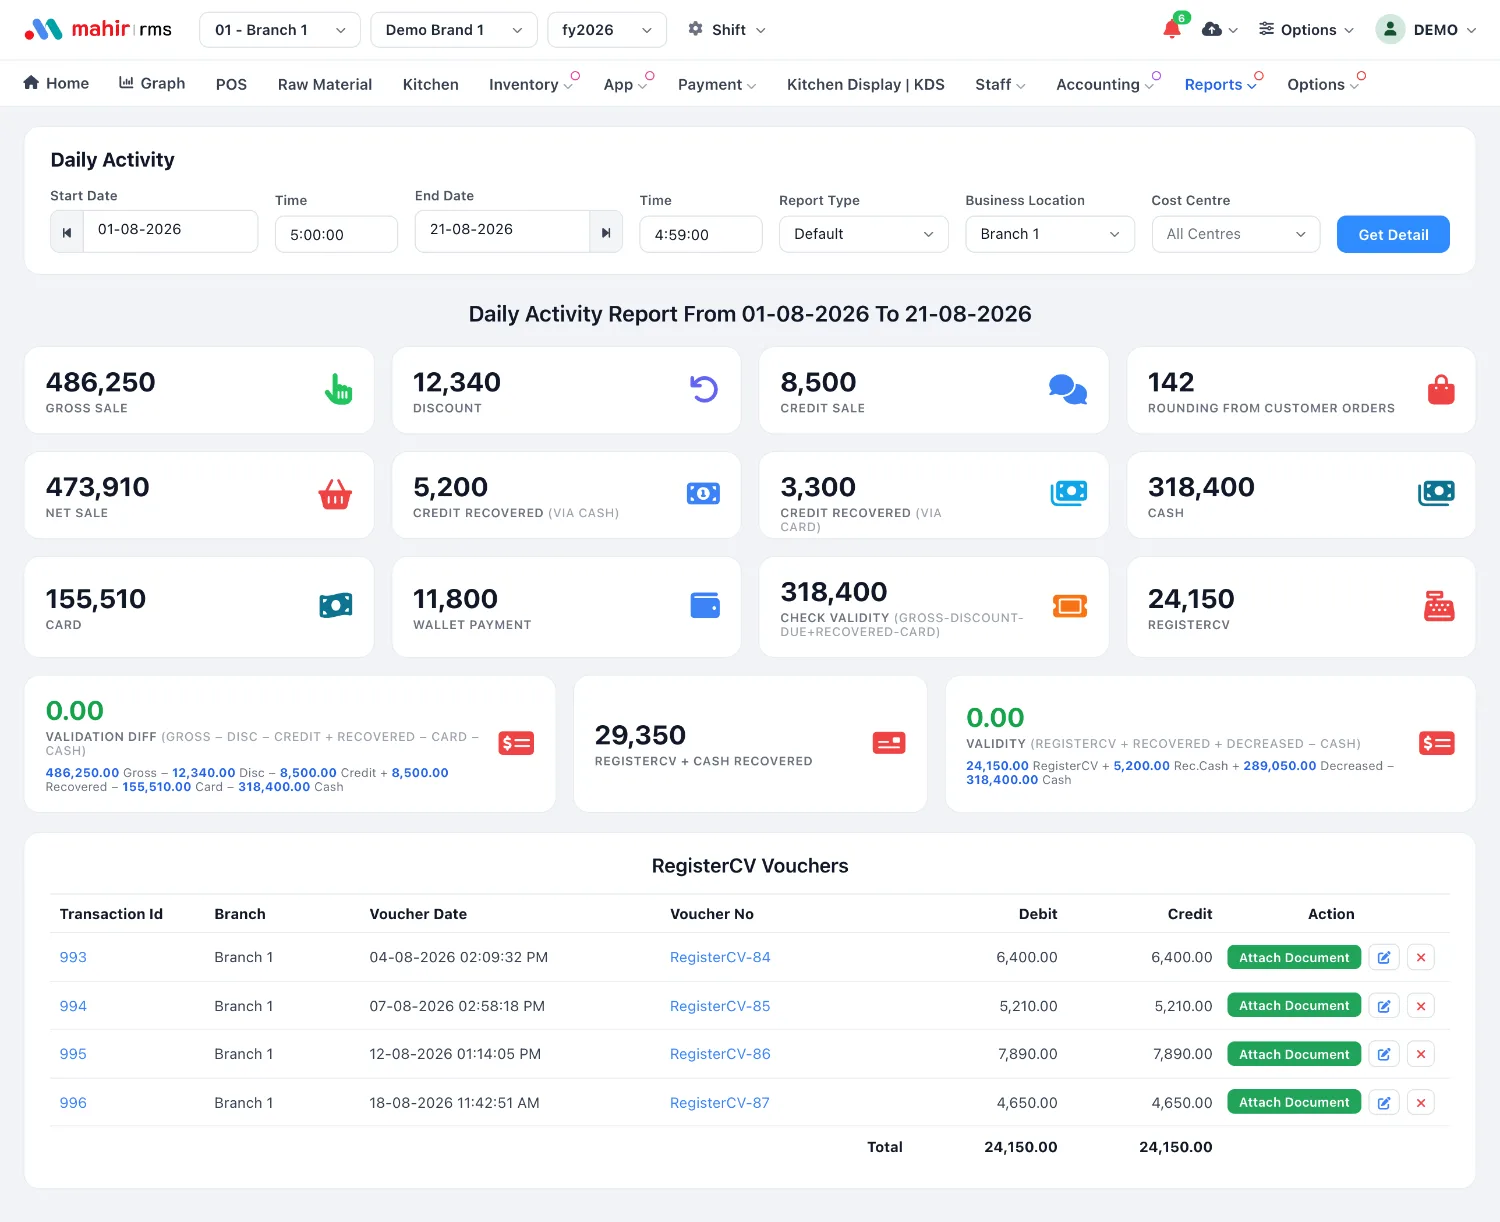Open the Inventory menu
This screenshot has width=1500, height=1222.
531,84
